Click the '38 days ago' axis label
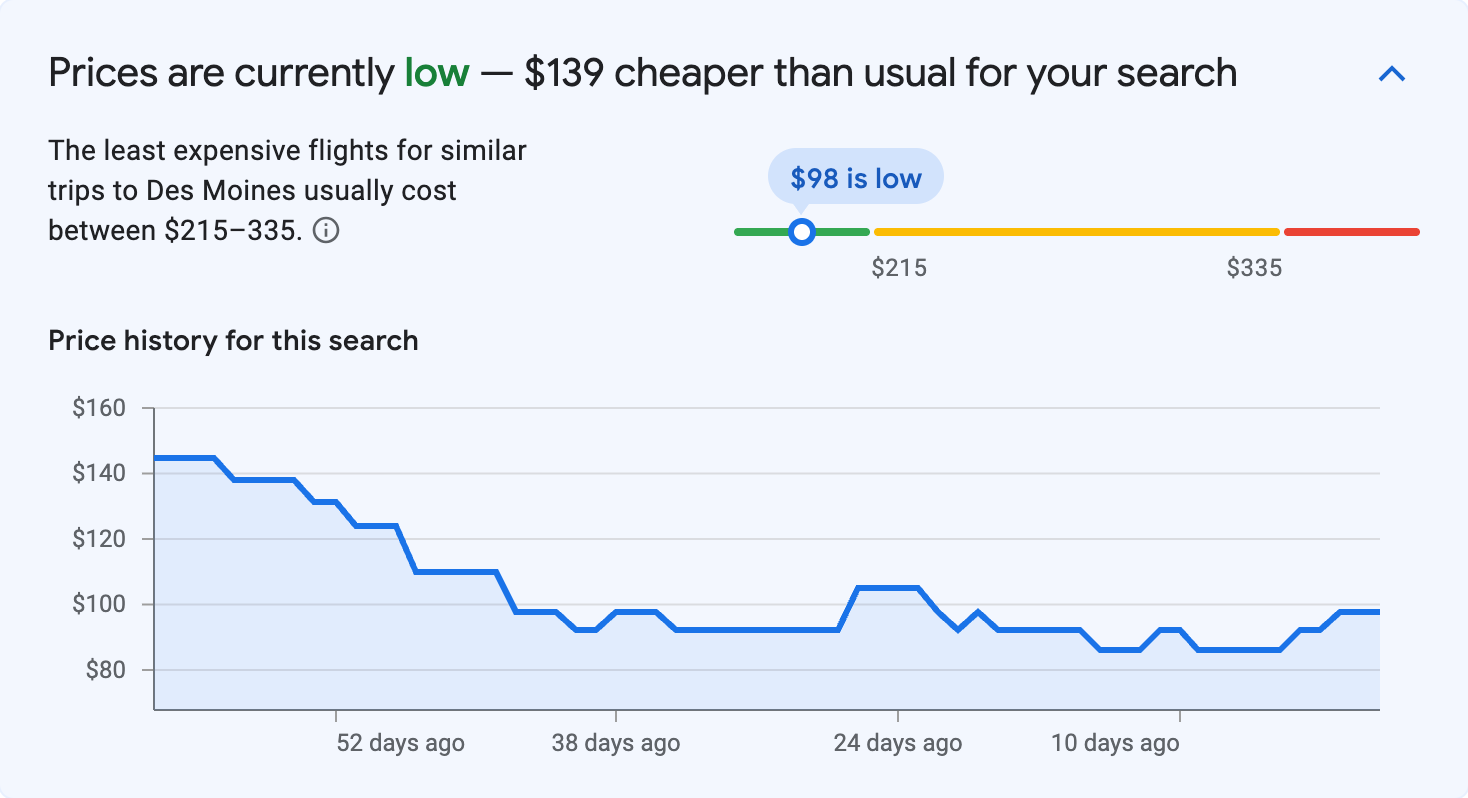 [616, 743]
